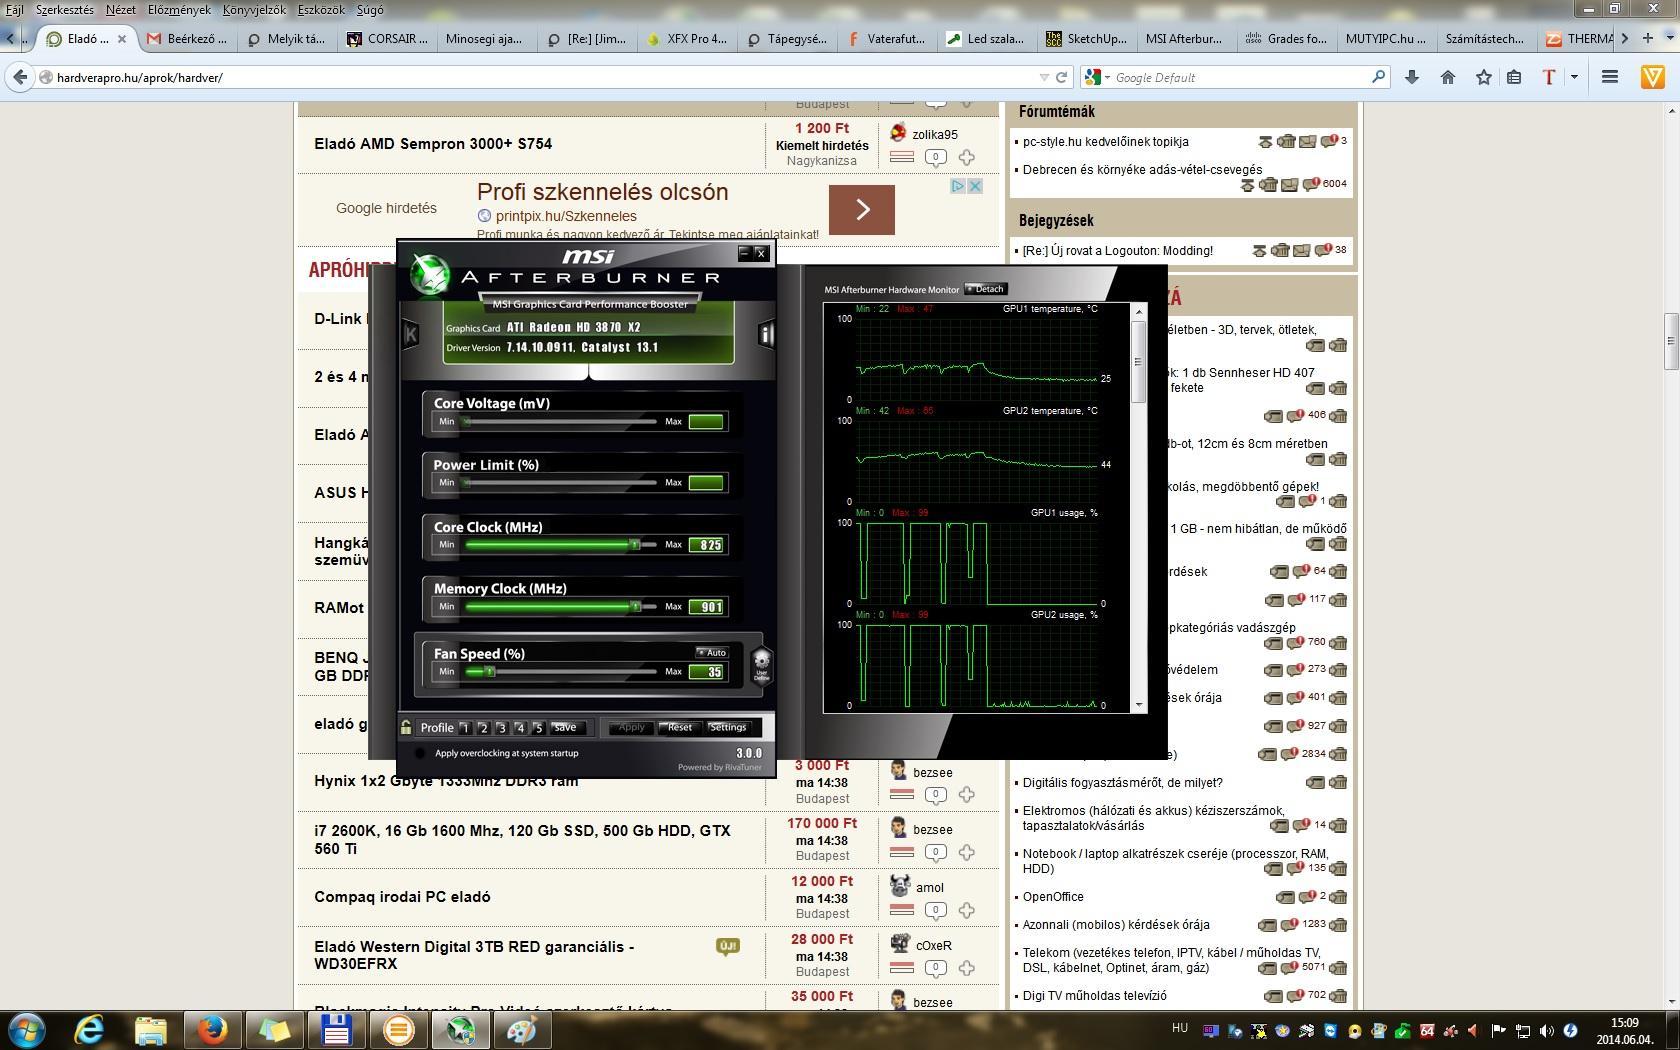Switch to the Beérkező Gmail tab
Screen dimensions: 1680x1050
pos(188,39)
